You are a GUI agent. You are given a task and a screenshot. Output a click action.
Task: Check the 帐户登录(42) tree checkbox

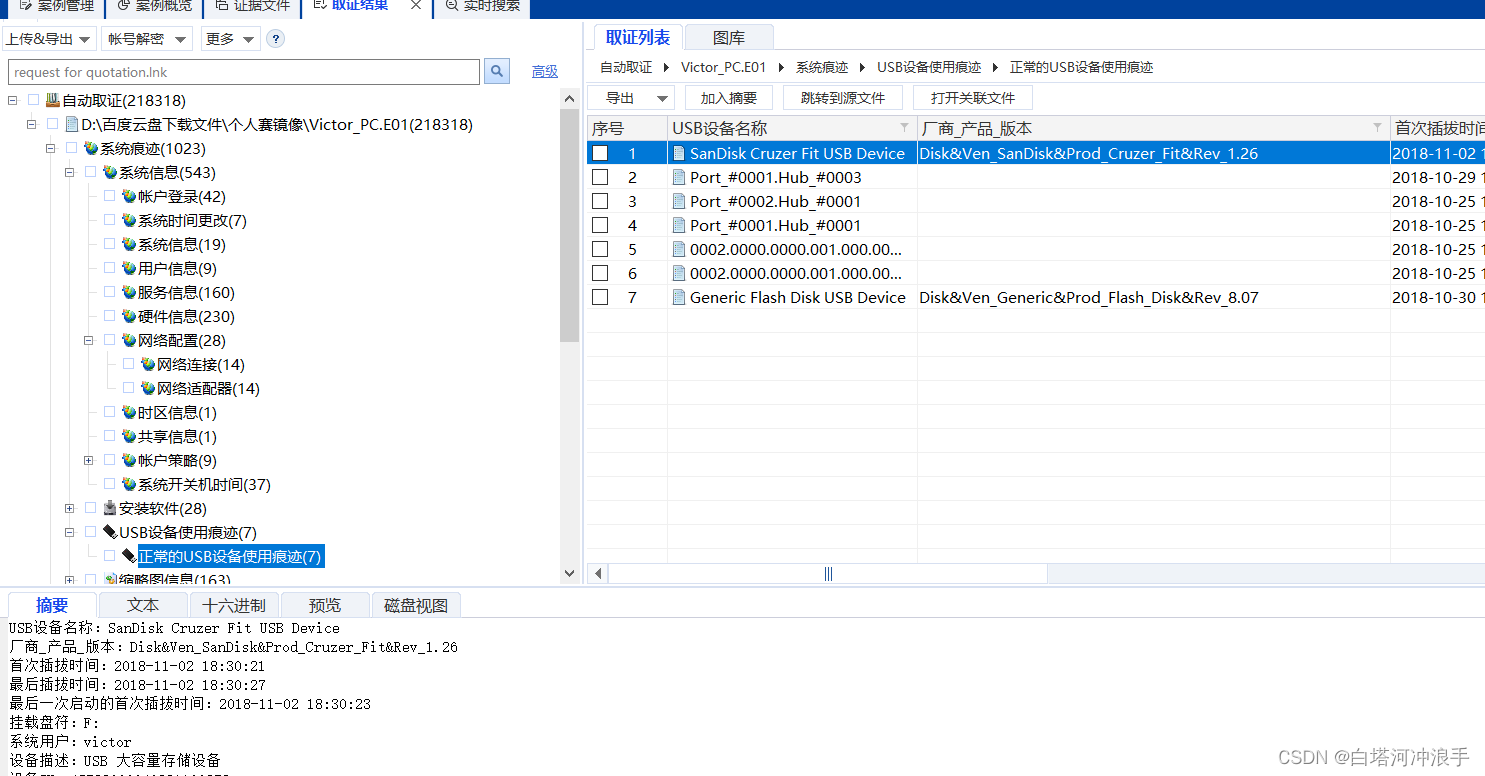109,196
